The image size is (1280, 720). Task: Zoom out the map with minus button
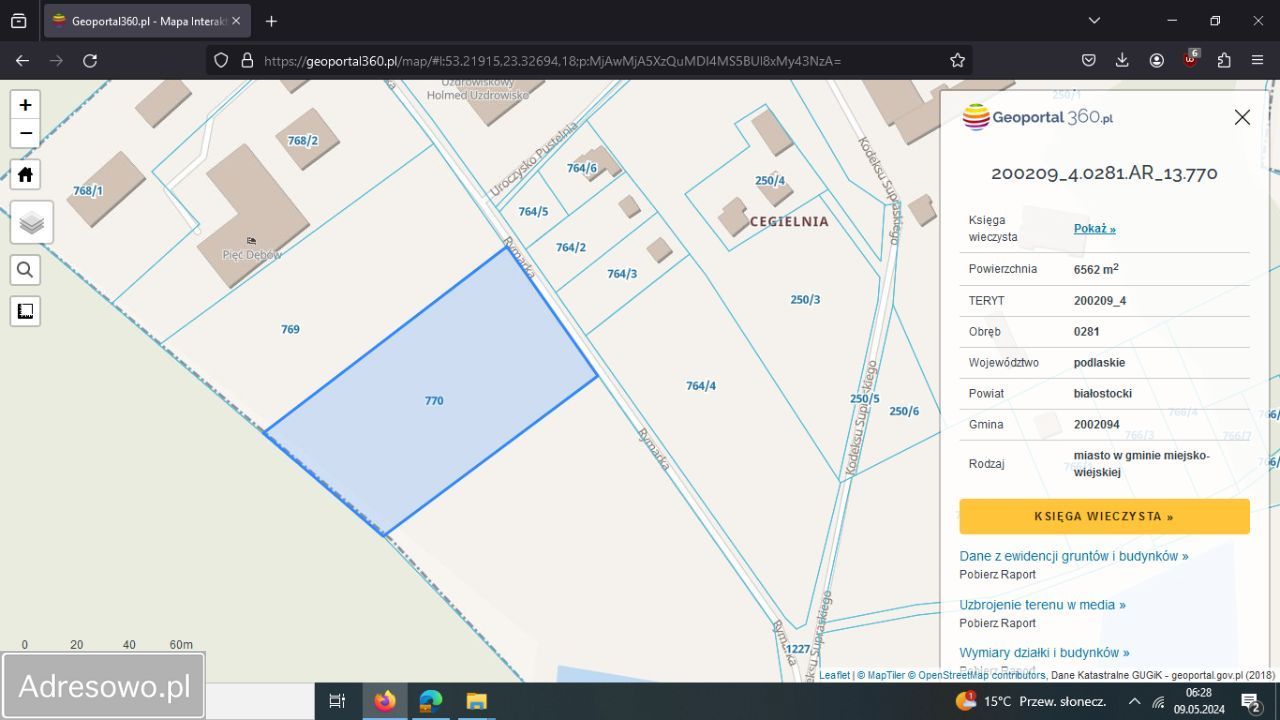pyautogui.click(x=26, y=133)
